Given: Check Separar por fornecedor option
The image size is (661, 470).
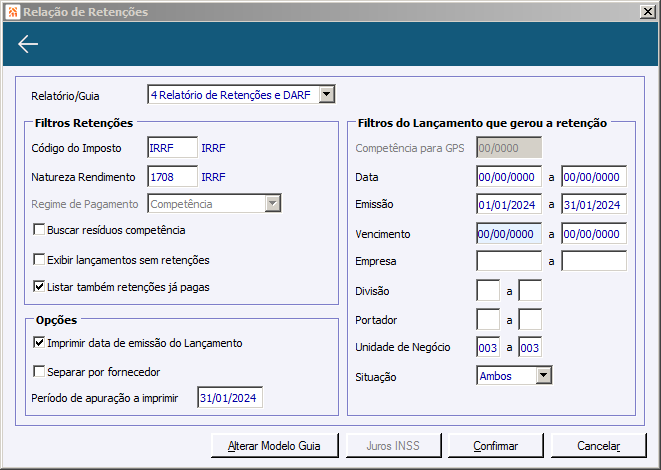Looking at the screenshot, I should tap(39, 372).
